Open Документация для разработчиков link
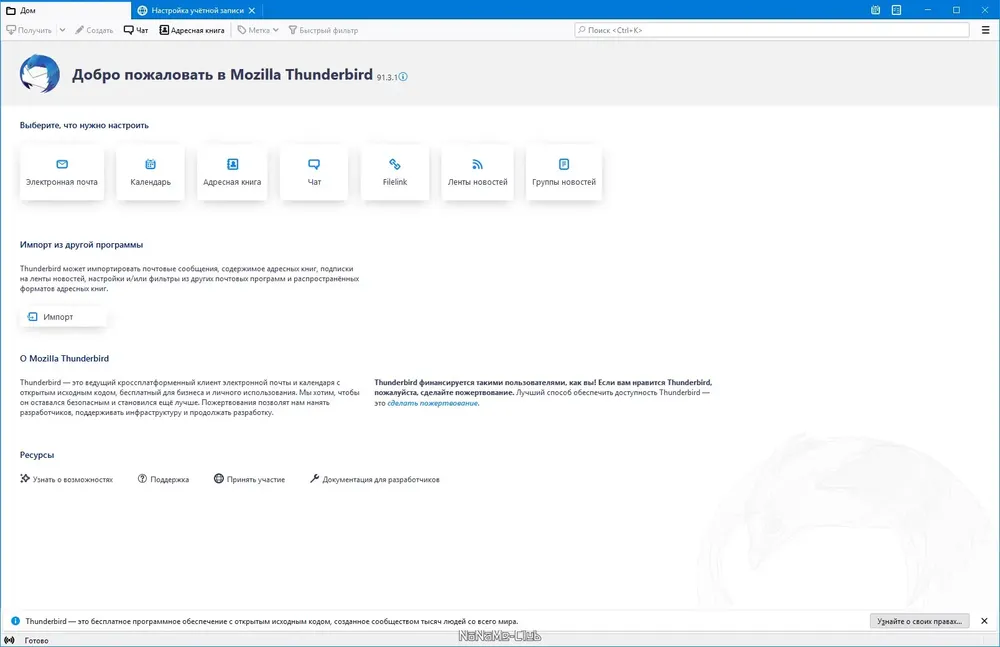Screen dimensions: 1000x647 pos(375,479)
